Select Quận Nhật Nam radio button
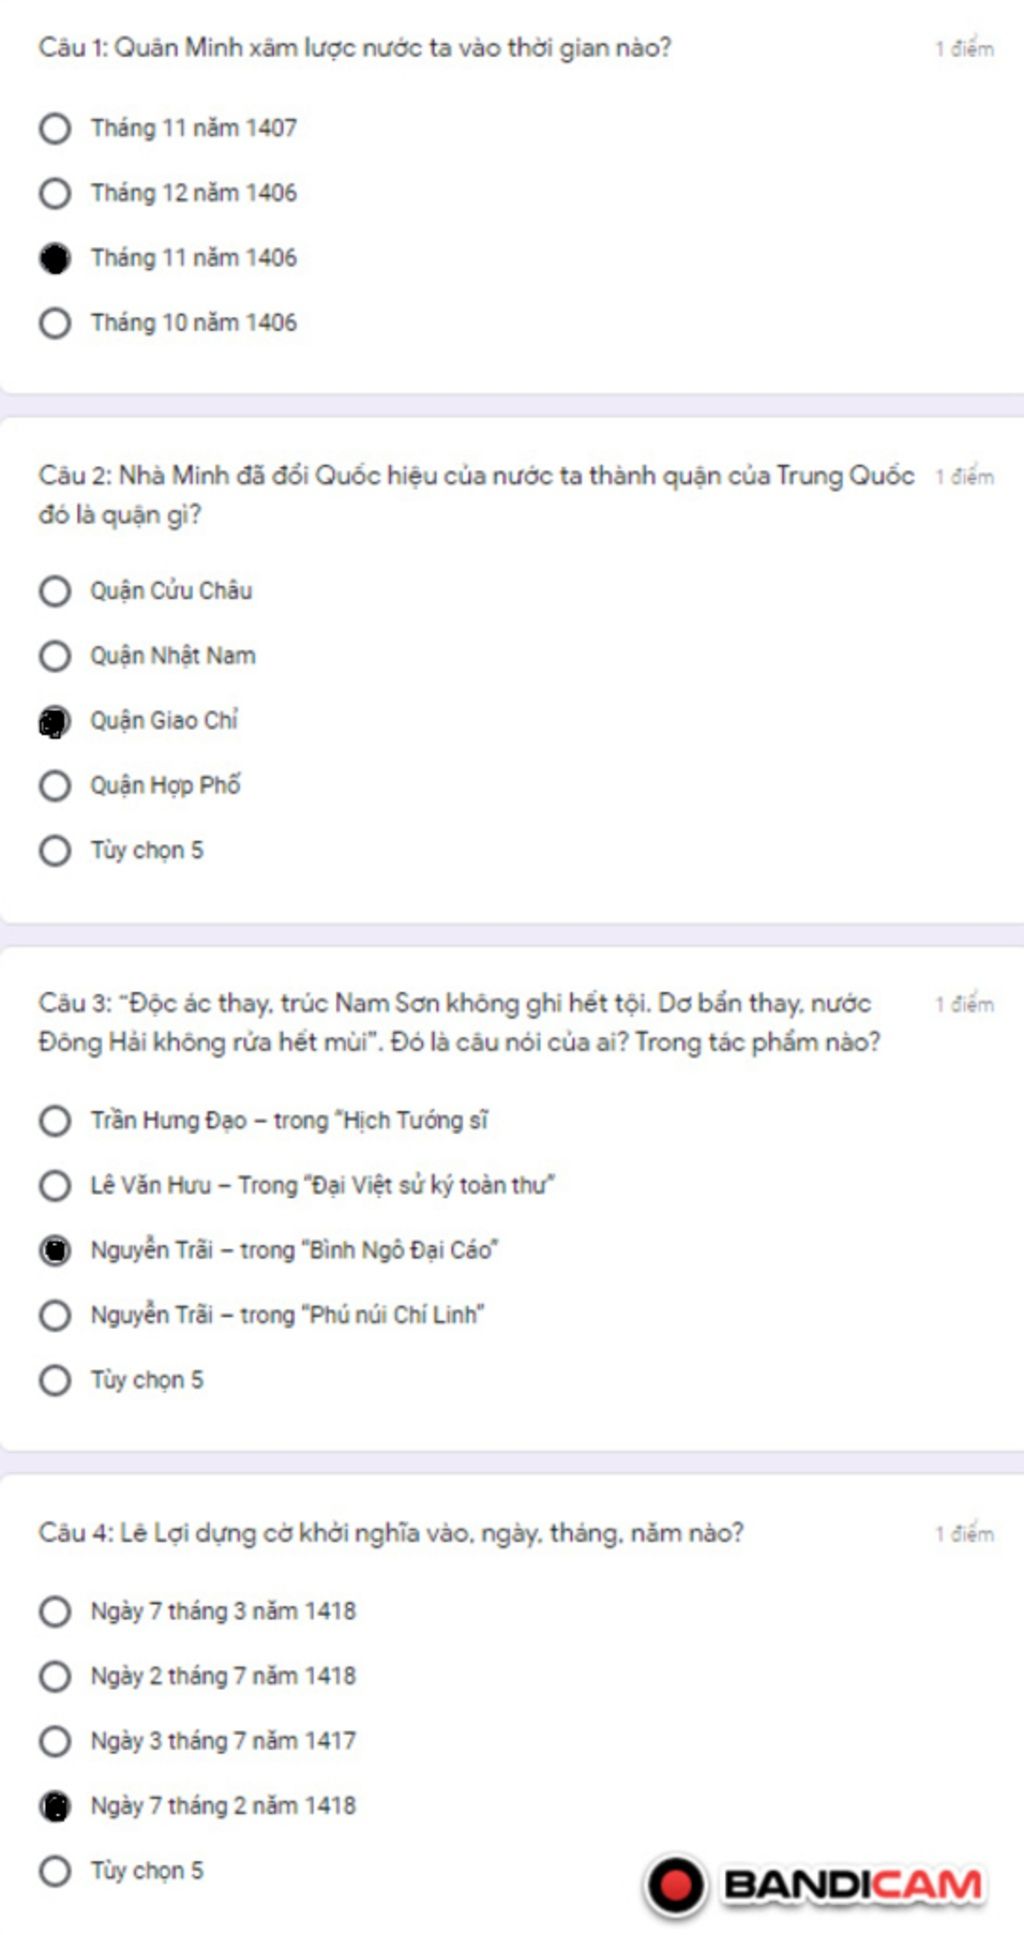Screen dimensions: 1024x1935 tap(55, 656)
